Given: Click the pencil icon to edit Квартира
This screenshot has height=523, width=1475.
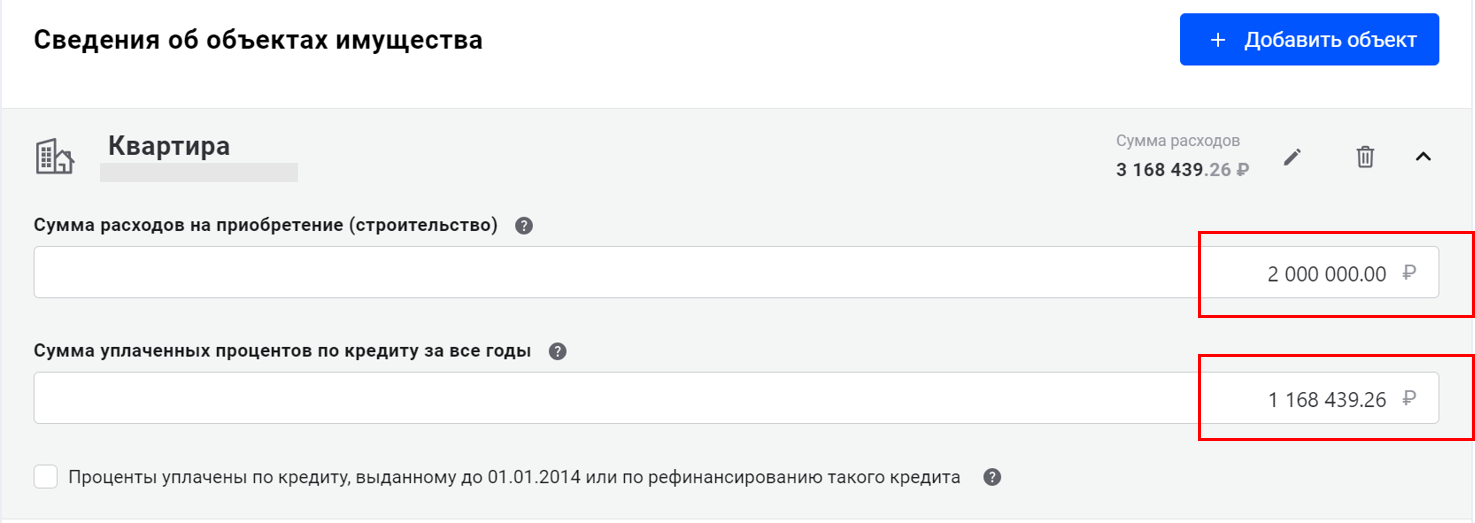Looking at the screenshot, I should coord(1293,157).
